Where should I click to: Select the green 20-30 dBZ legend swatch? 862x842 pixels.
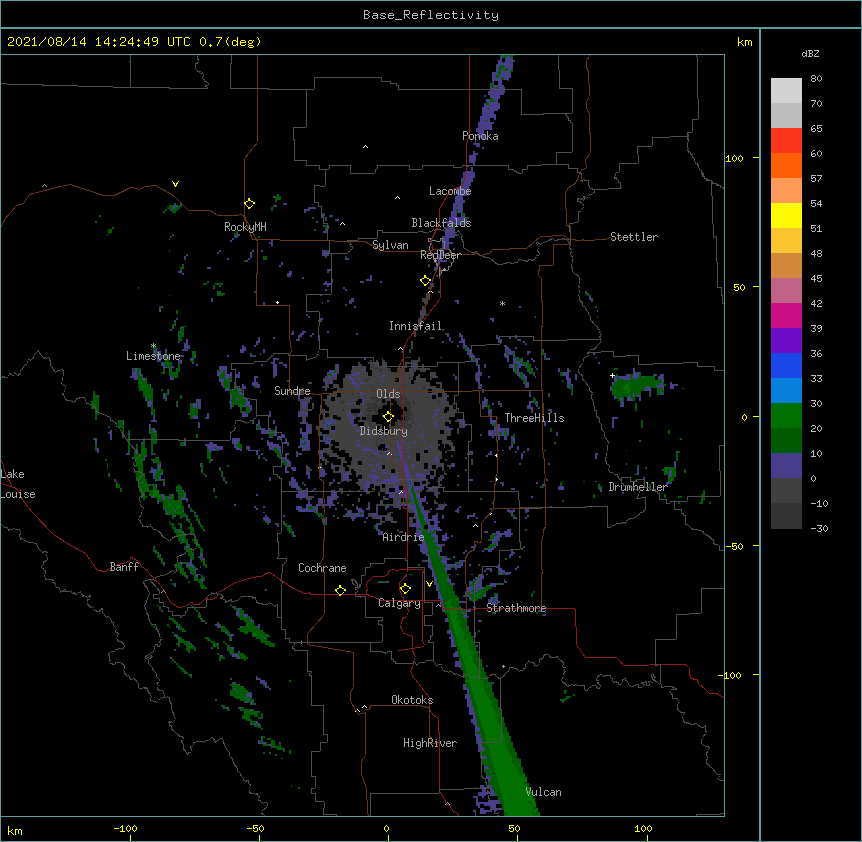786,416
